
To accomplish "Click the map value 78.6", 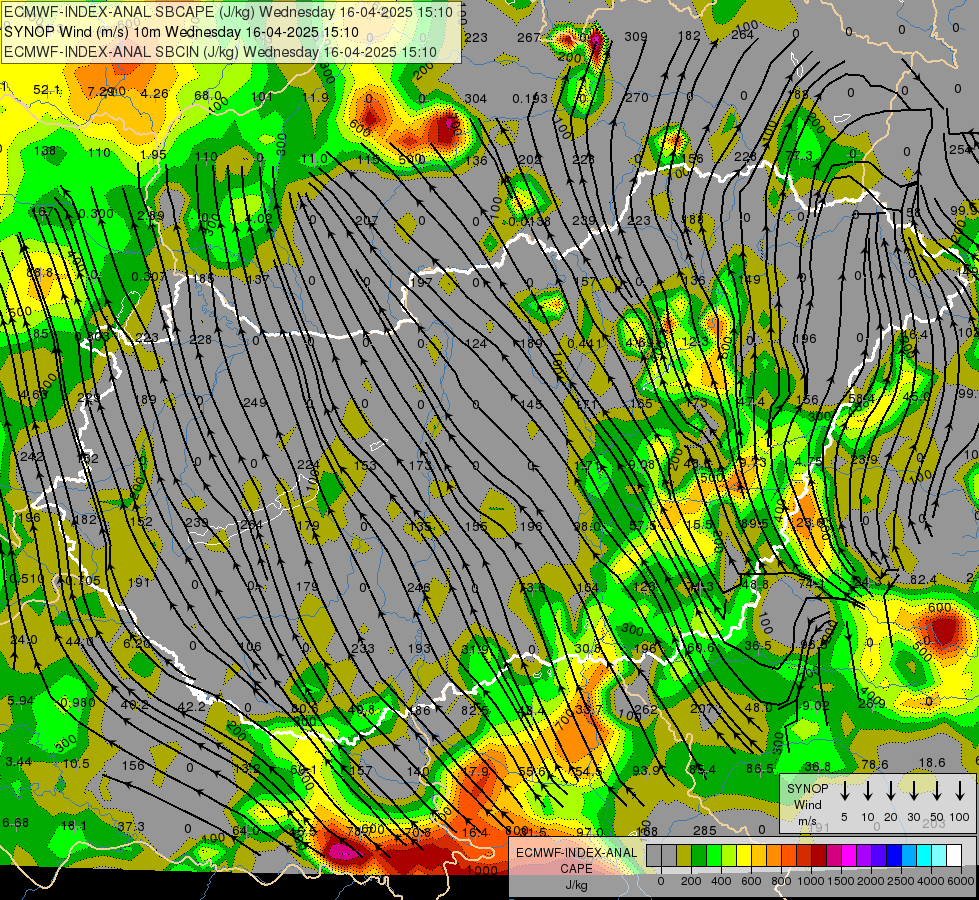I will 875,765.
